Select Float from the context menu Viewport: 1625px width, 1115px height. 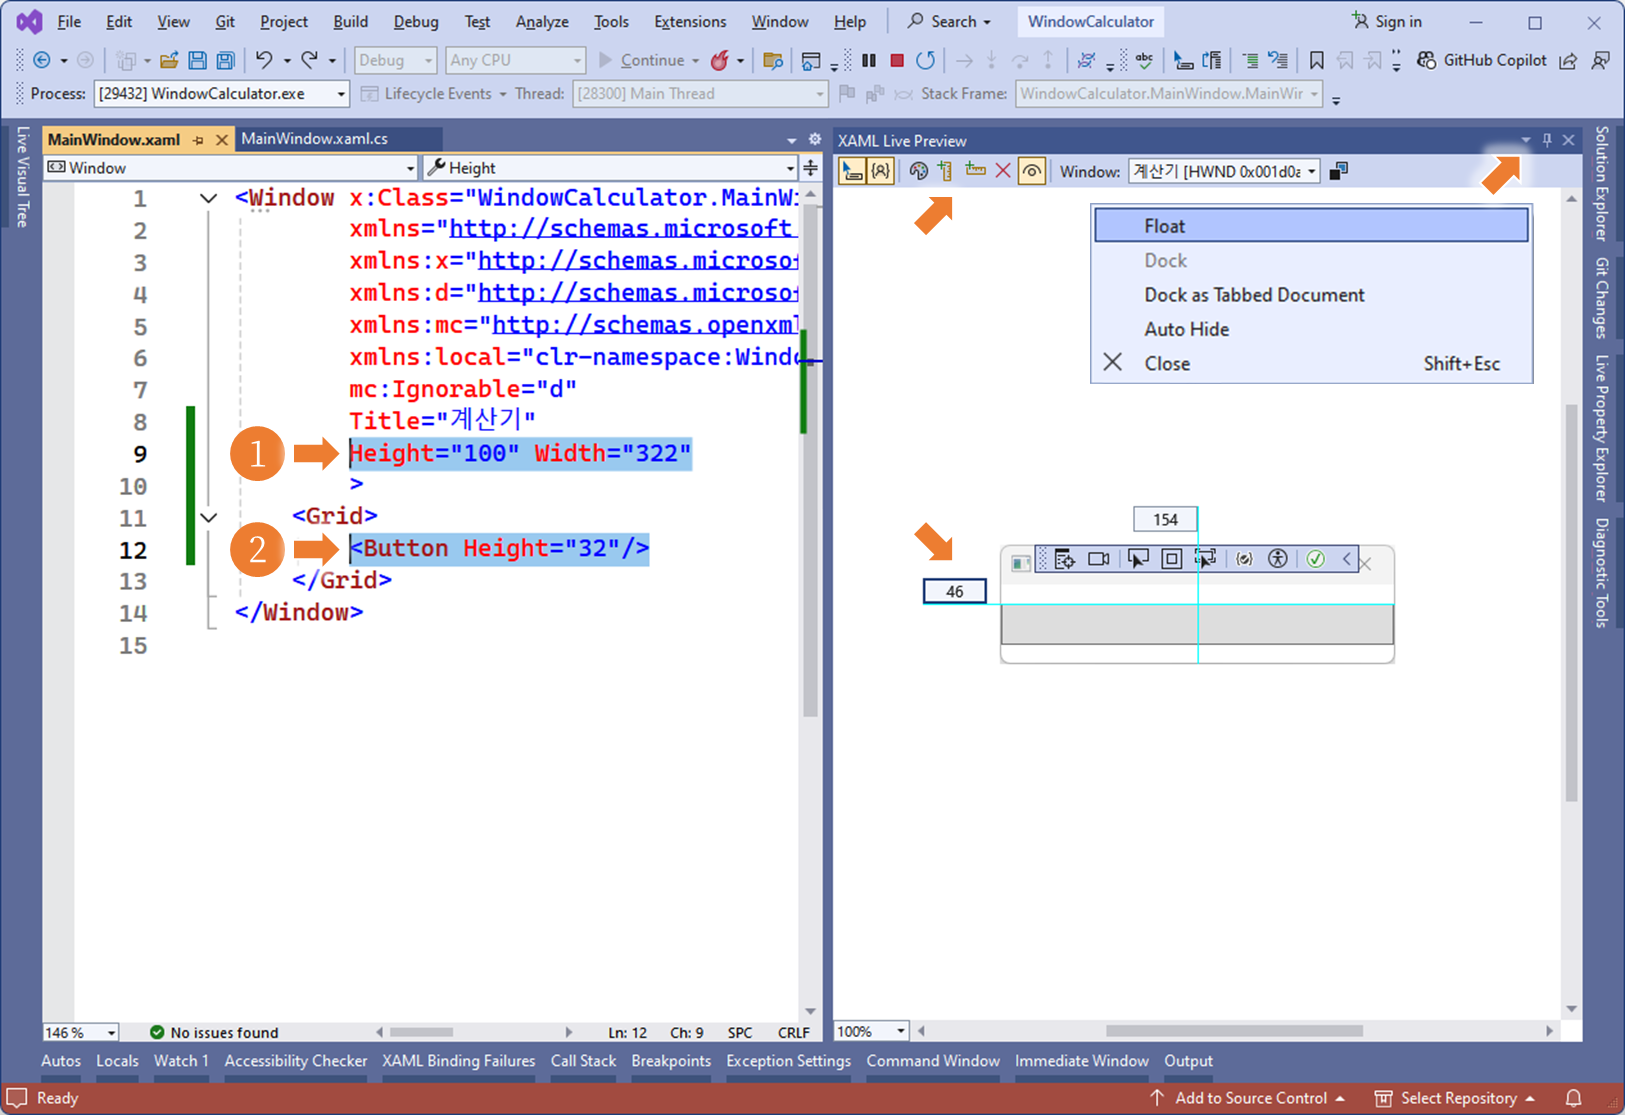point(1311,226)
